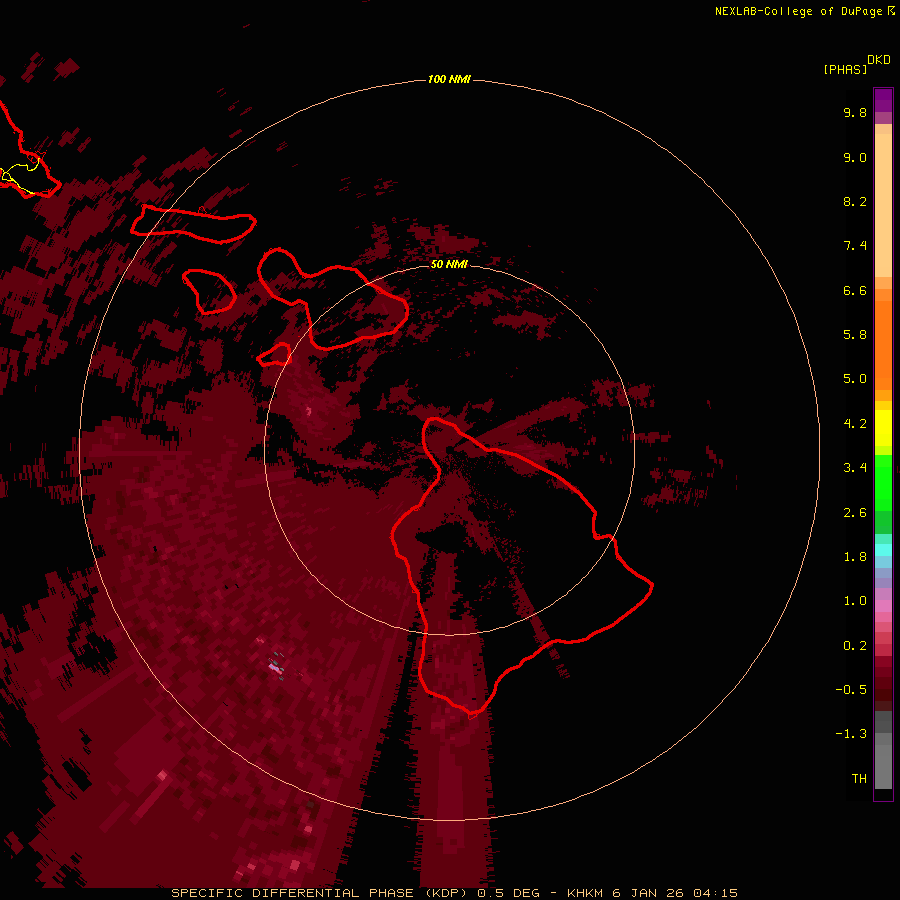Click the 0.2 value on the color scale
This screenshot has height=900, width=900.
855,646
